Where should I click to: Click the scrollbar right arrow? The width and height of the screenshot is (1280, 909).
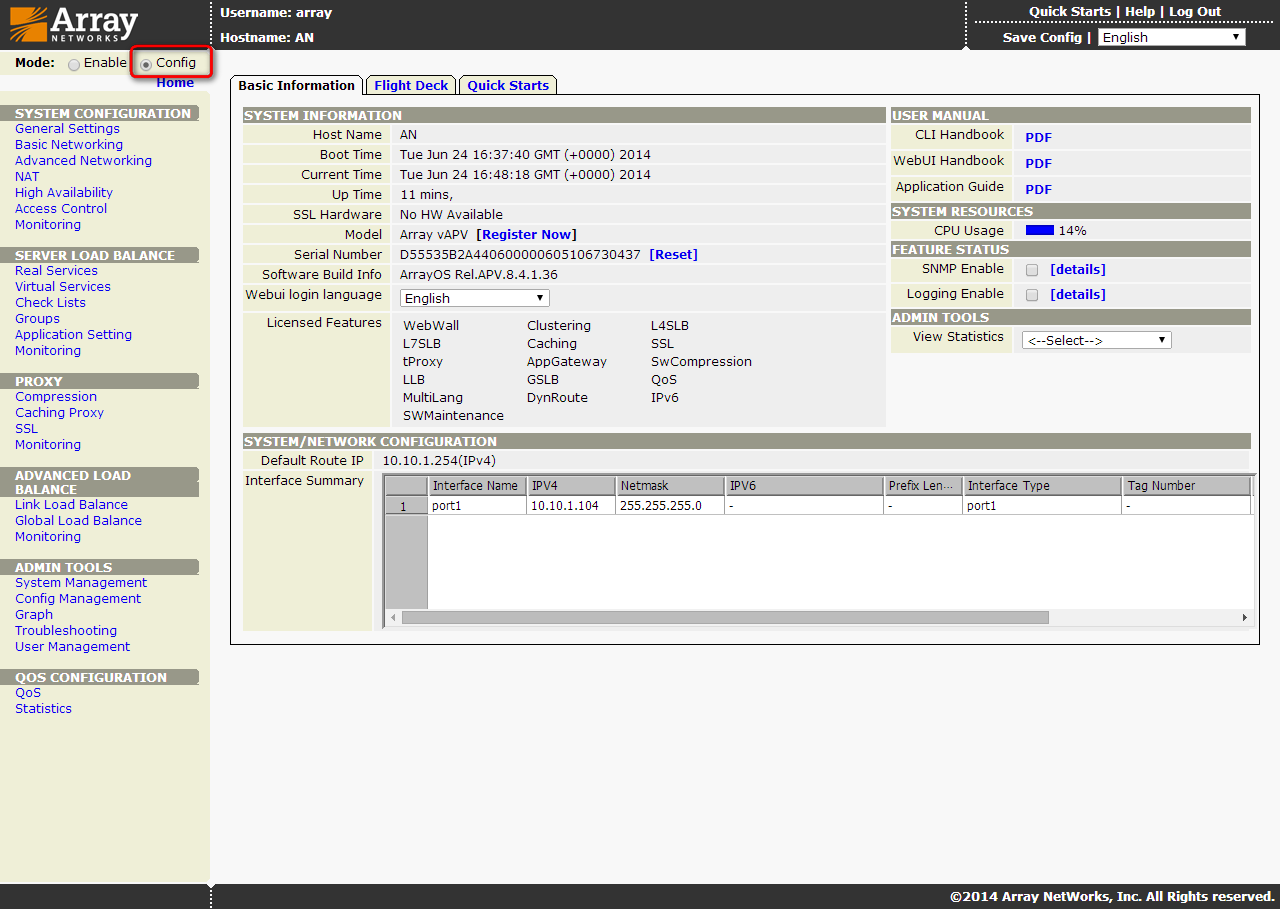click(1246, 617)
